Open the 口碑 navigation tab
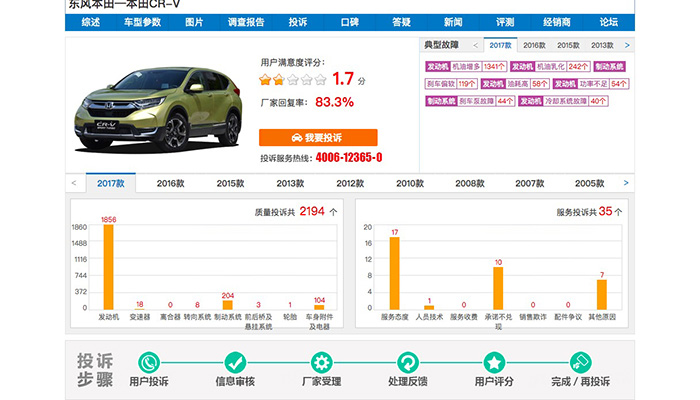The image size is (700, 400). pyautogui.click(x=350, y=22)
